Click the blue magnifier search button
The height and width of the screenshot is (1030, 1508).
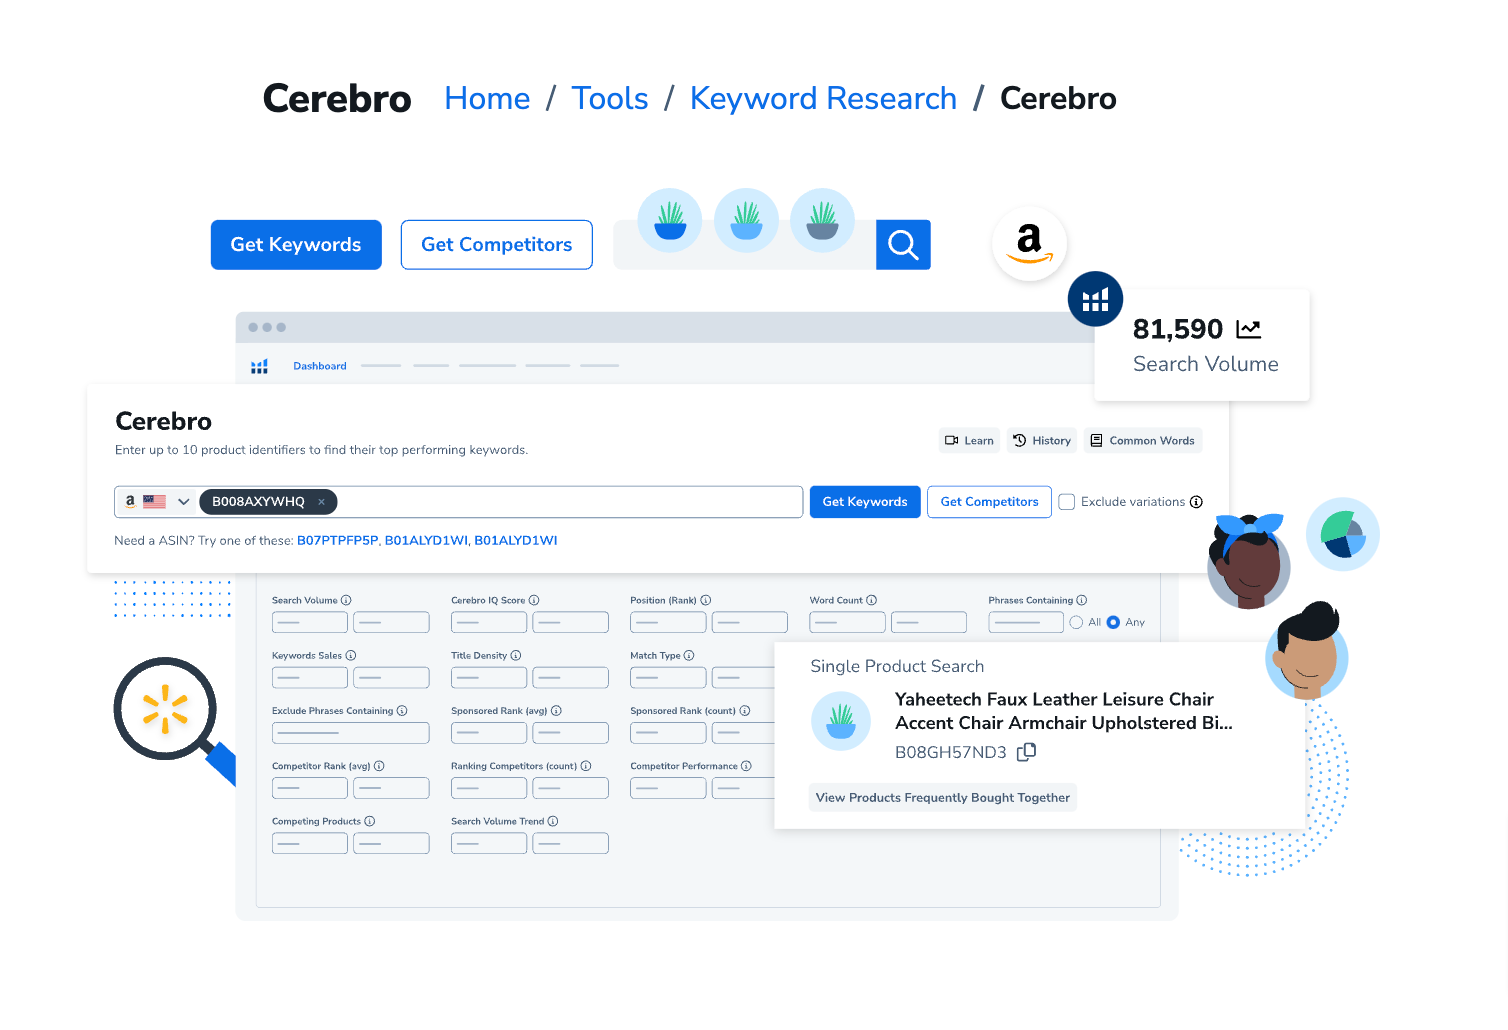pyautogui.click(x=903, y=245)
